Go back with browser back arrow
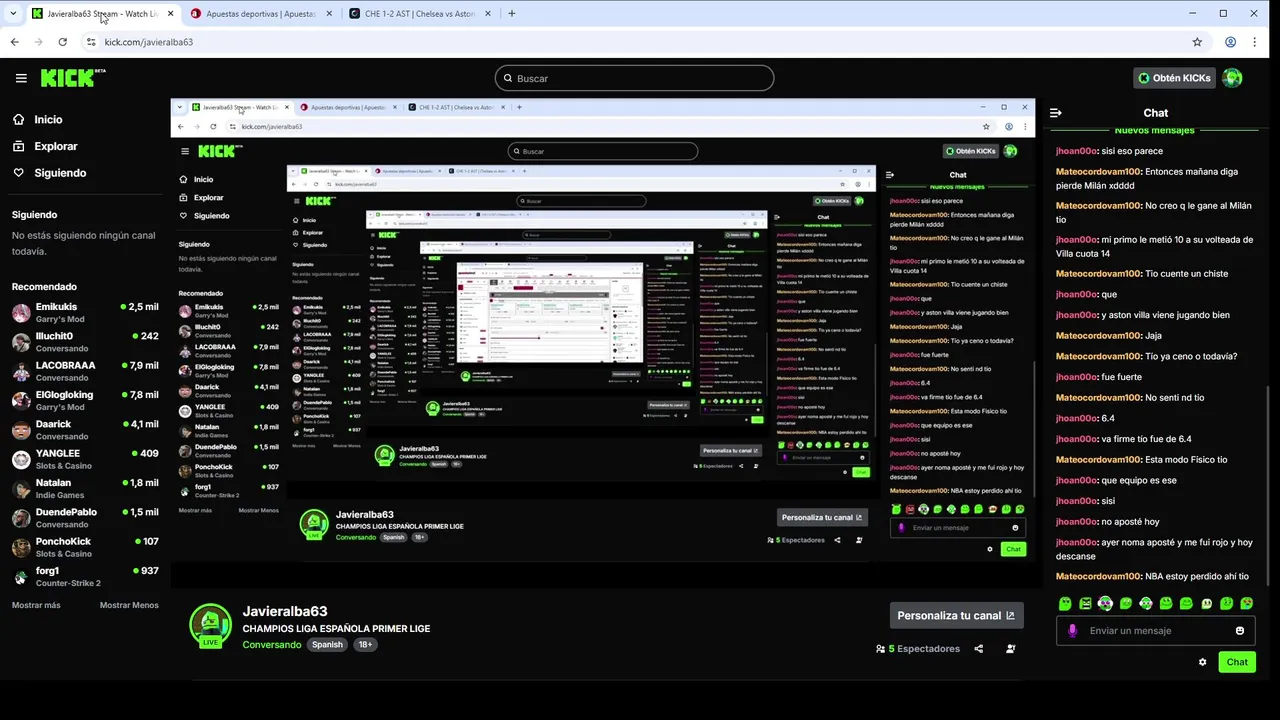Viewport: 1280px width, 720px height. pos(14,42)
